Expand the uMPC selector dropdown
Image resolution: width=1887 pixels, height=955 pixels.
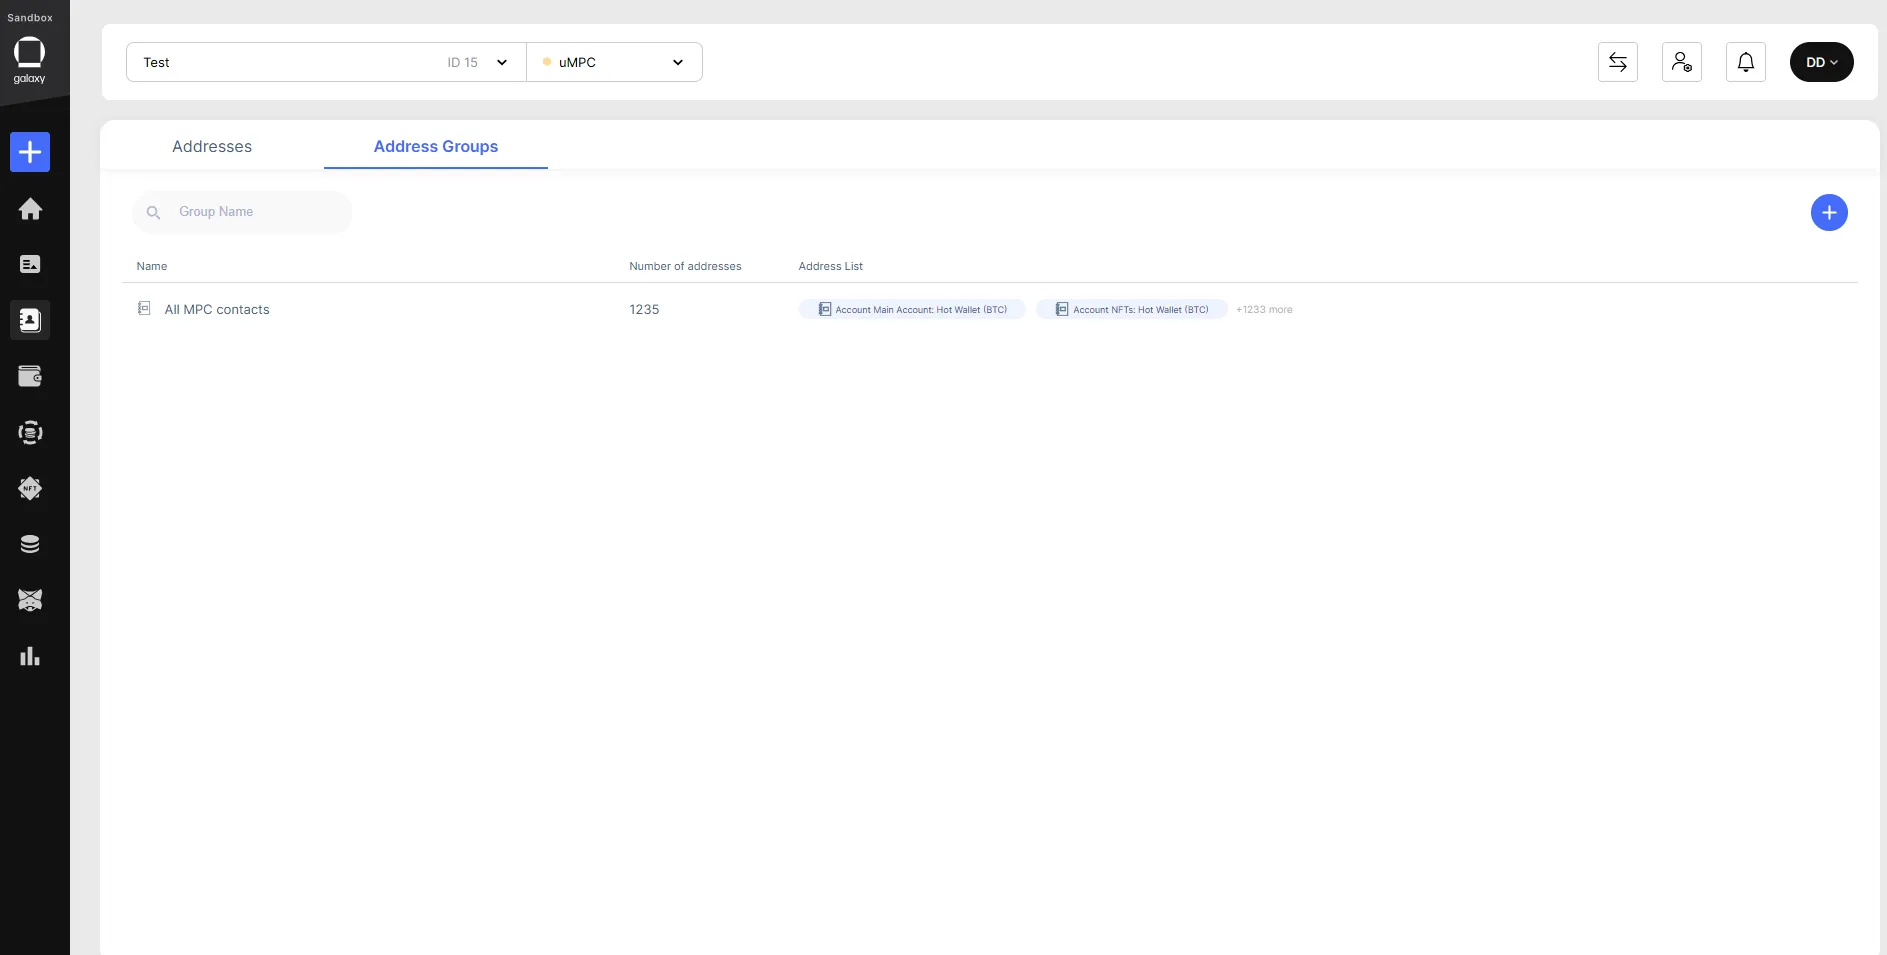click(x=614, y=62)
